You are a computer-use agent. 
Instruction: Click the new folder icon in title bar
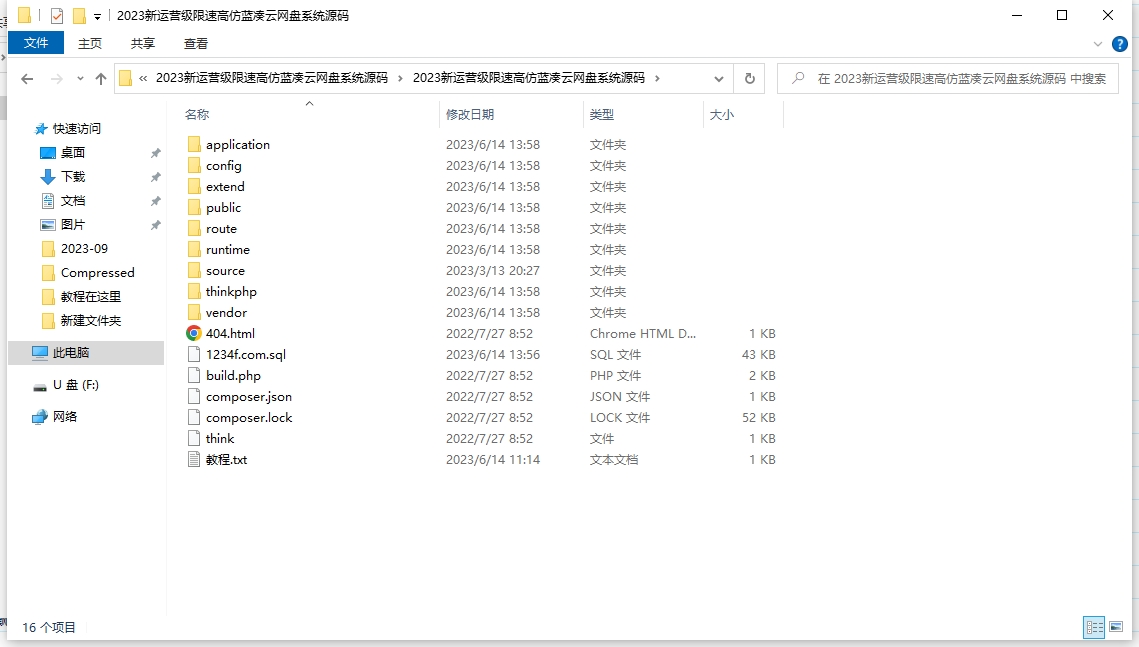79,15
